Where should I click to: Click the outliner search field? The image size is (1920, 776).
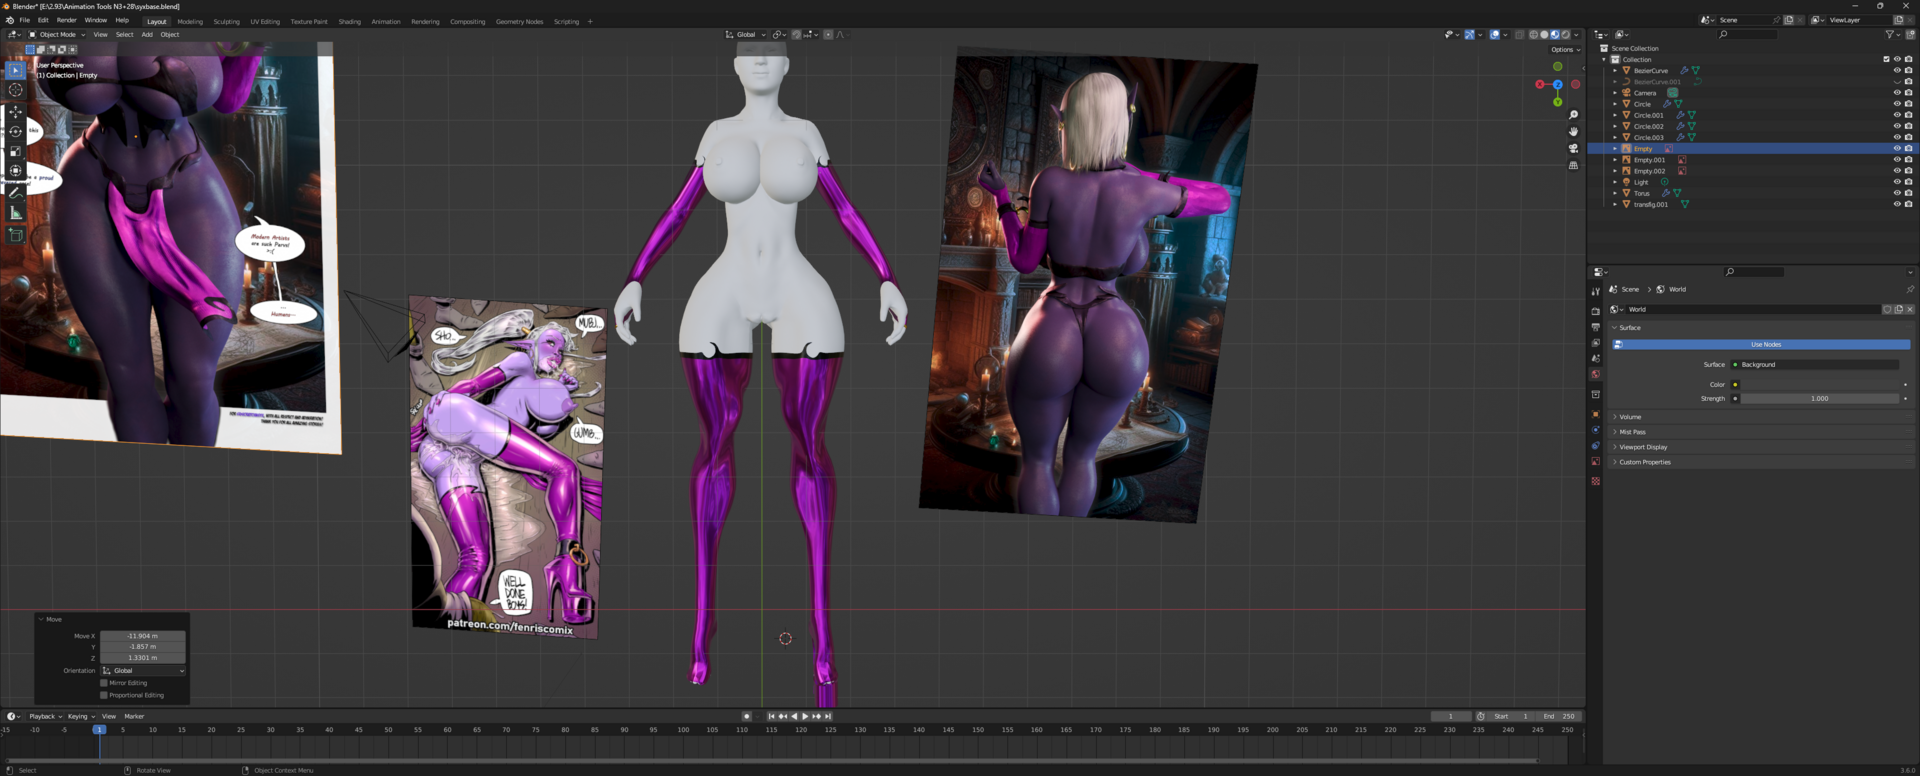click(x=1747, y=34)
